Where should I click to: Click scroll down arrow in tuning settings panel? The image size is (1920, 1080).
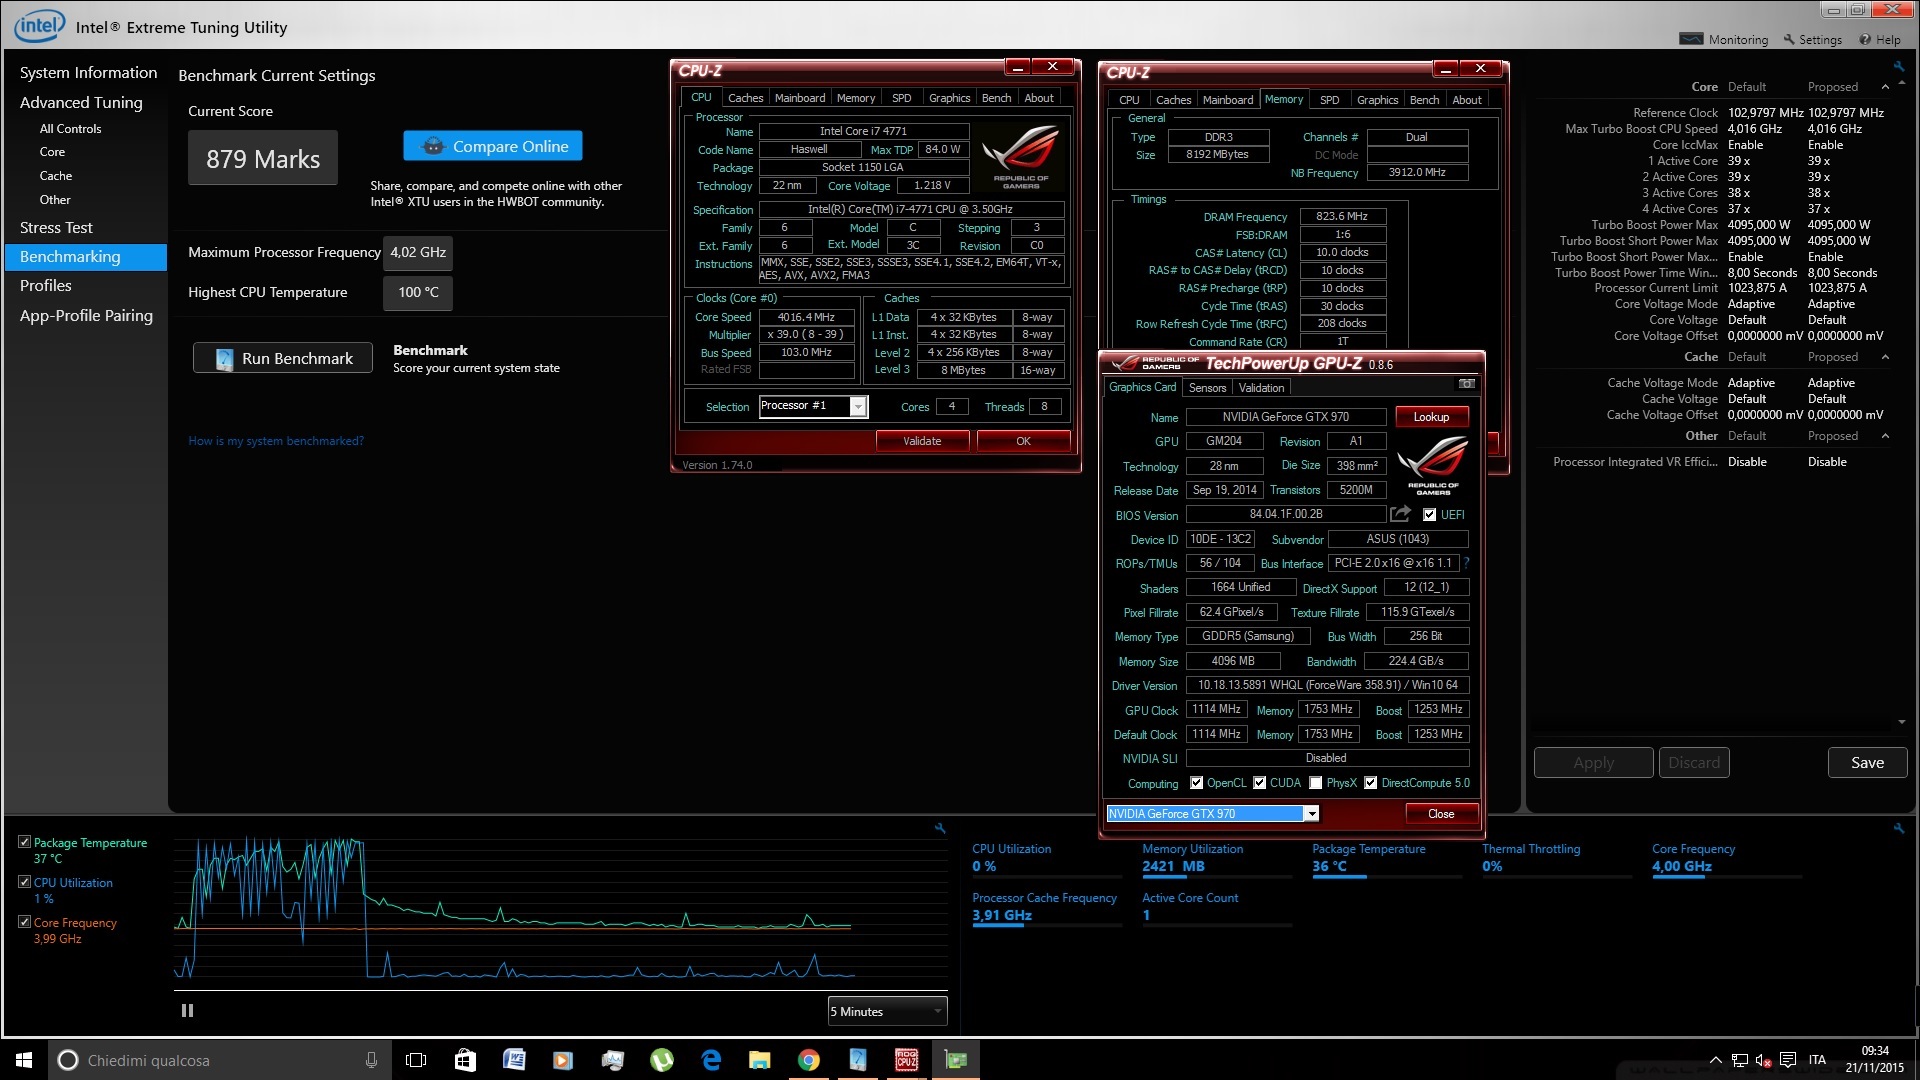(x=1901, y=722)
